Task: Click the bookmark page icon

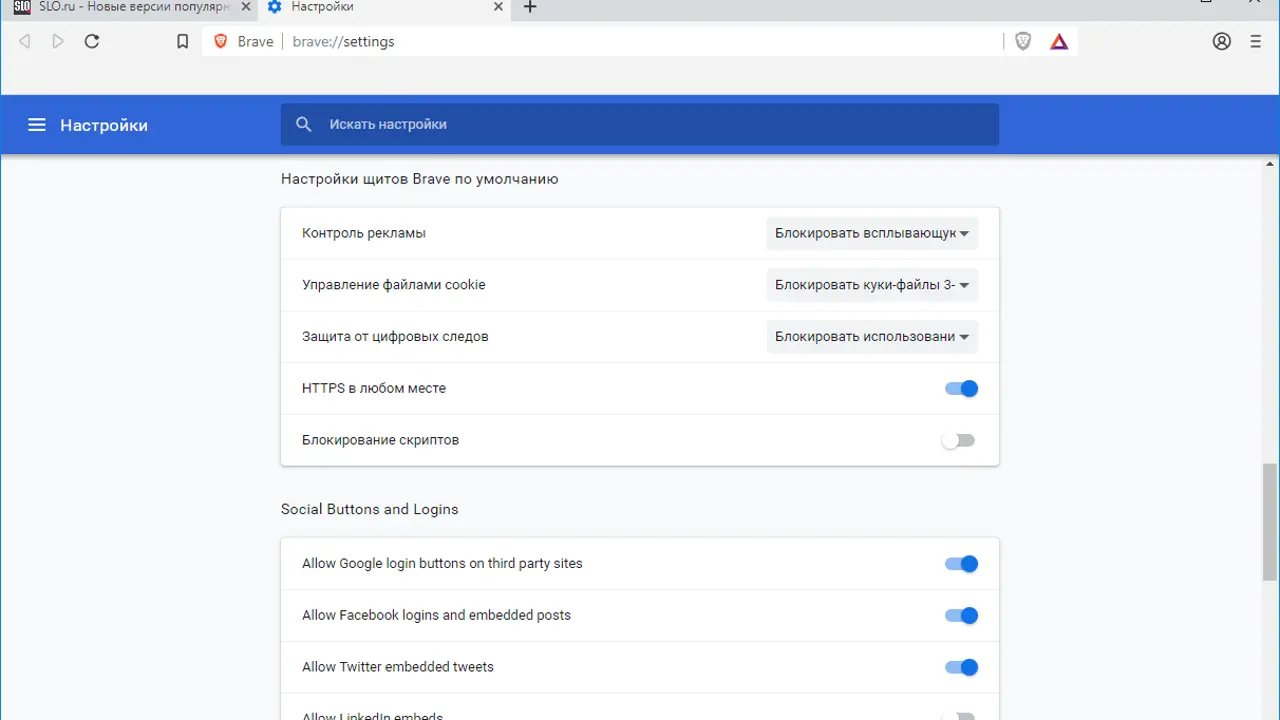Action: point(182,42)
